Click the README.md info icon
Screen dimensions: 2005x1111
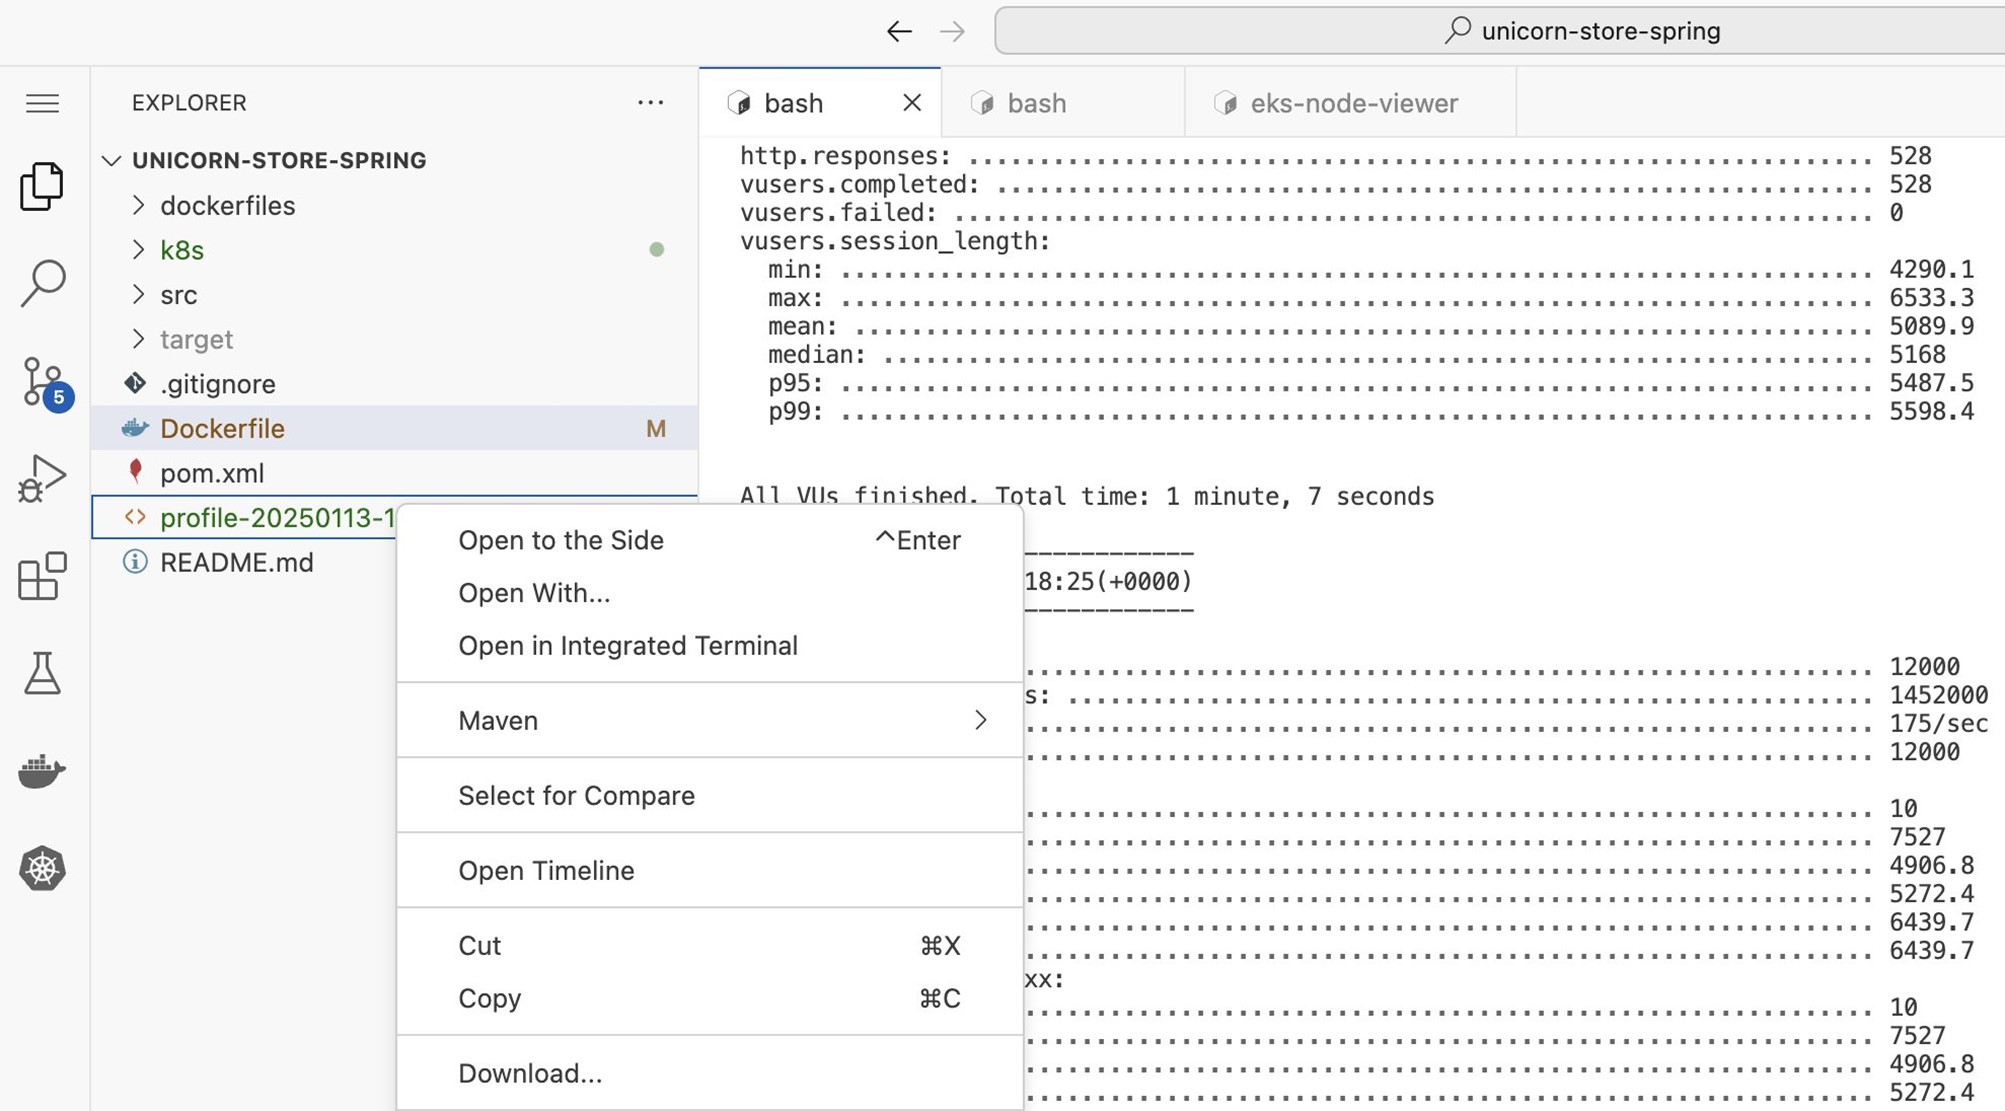(135, 561)
